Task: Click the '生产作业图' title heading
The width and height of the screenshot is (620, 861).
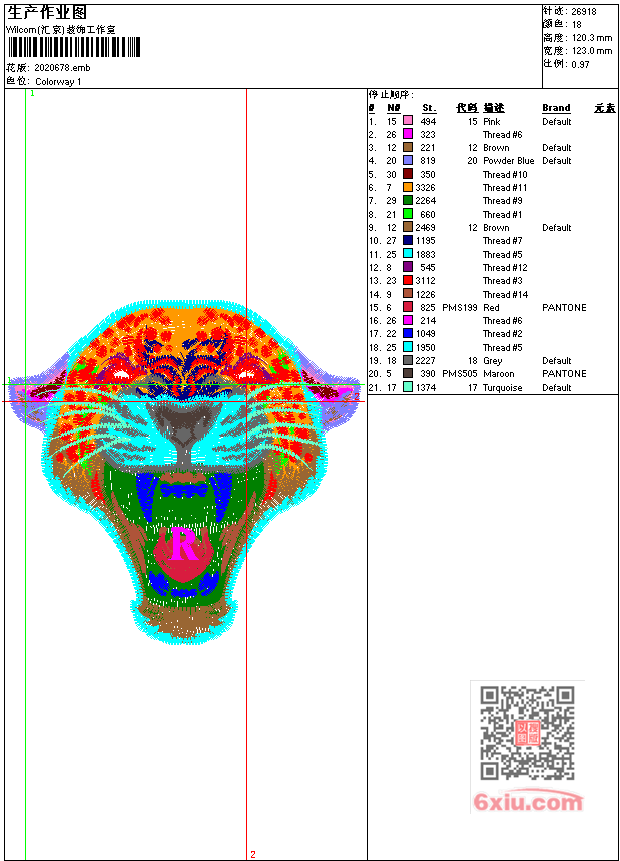Action: (47, 13)
